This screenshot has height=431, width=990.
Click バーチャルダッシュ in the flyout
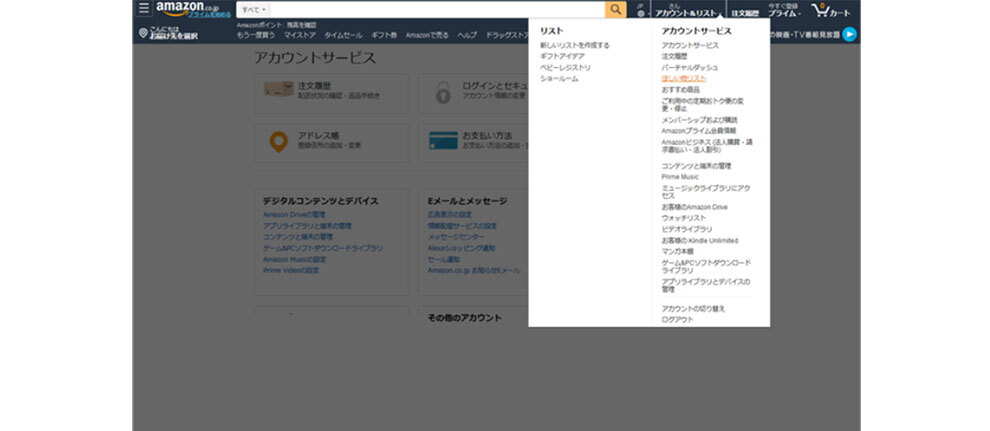click(x=689, y=68)
